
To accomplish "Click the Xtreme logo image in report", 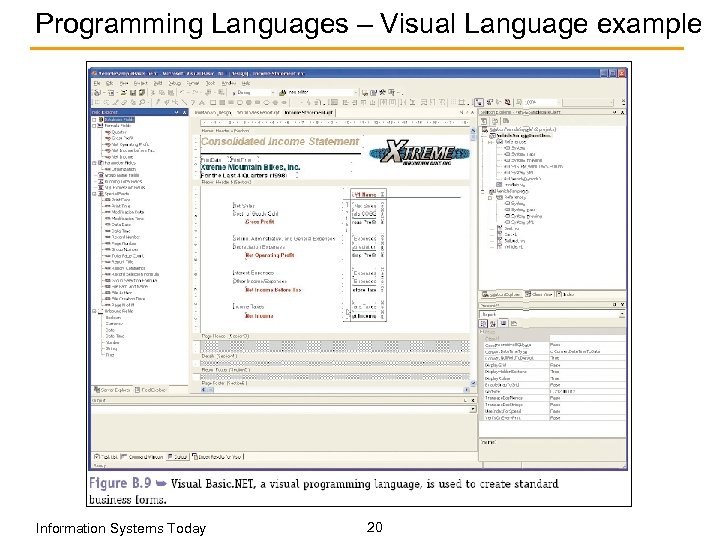I will pyautogui.click(x=419, y=151).
